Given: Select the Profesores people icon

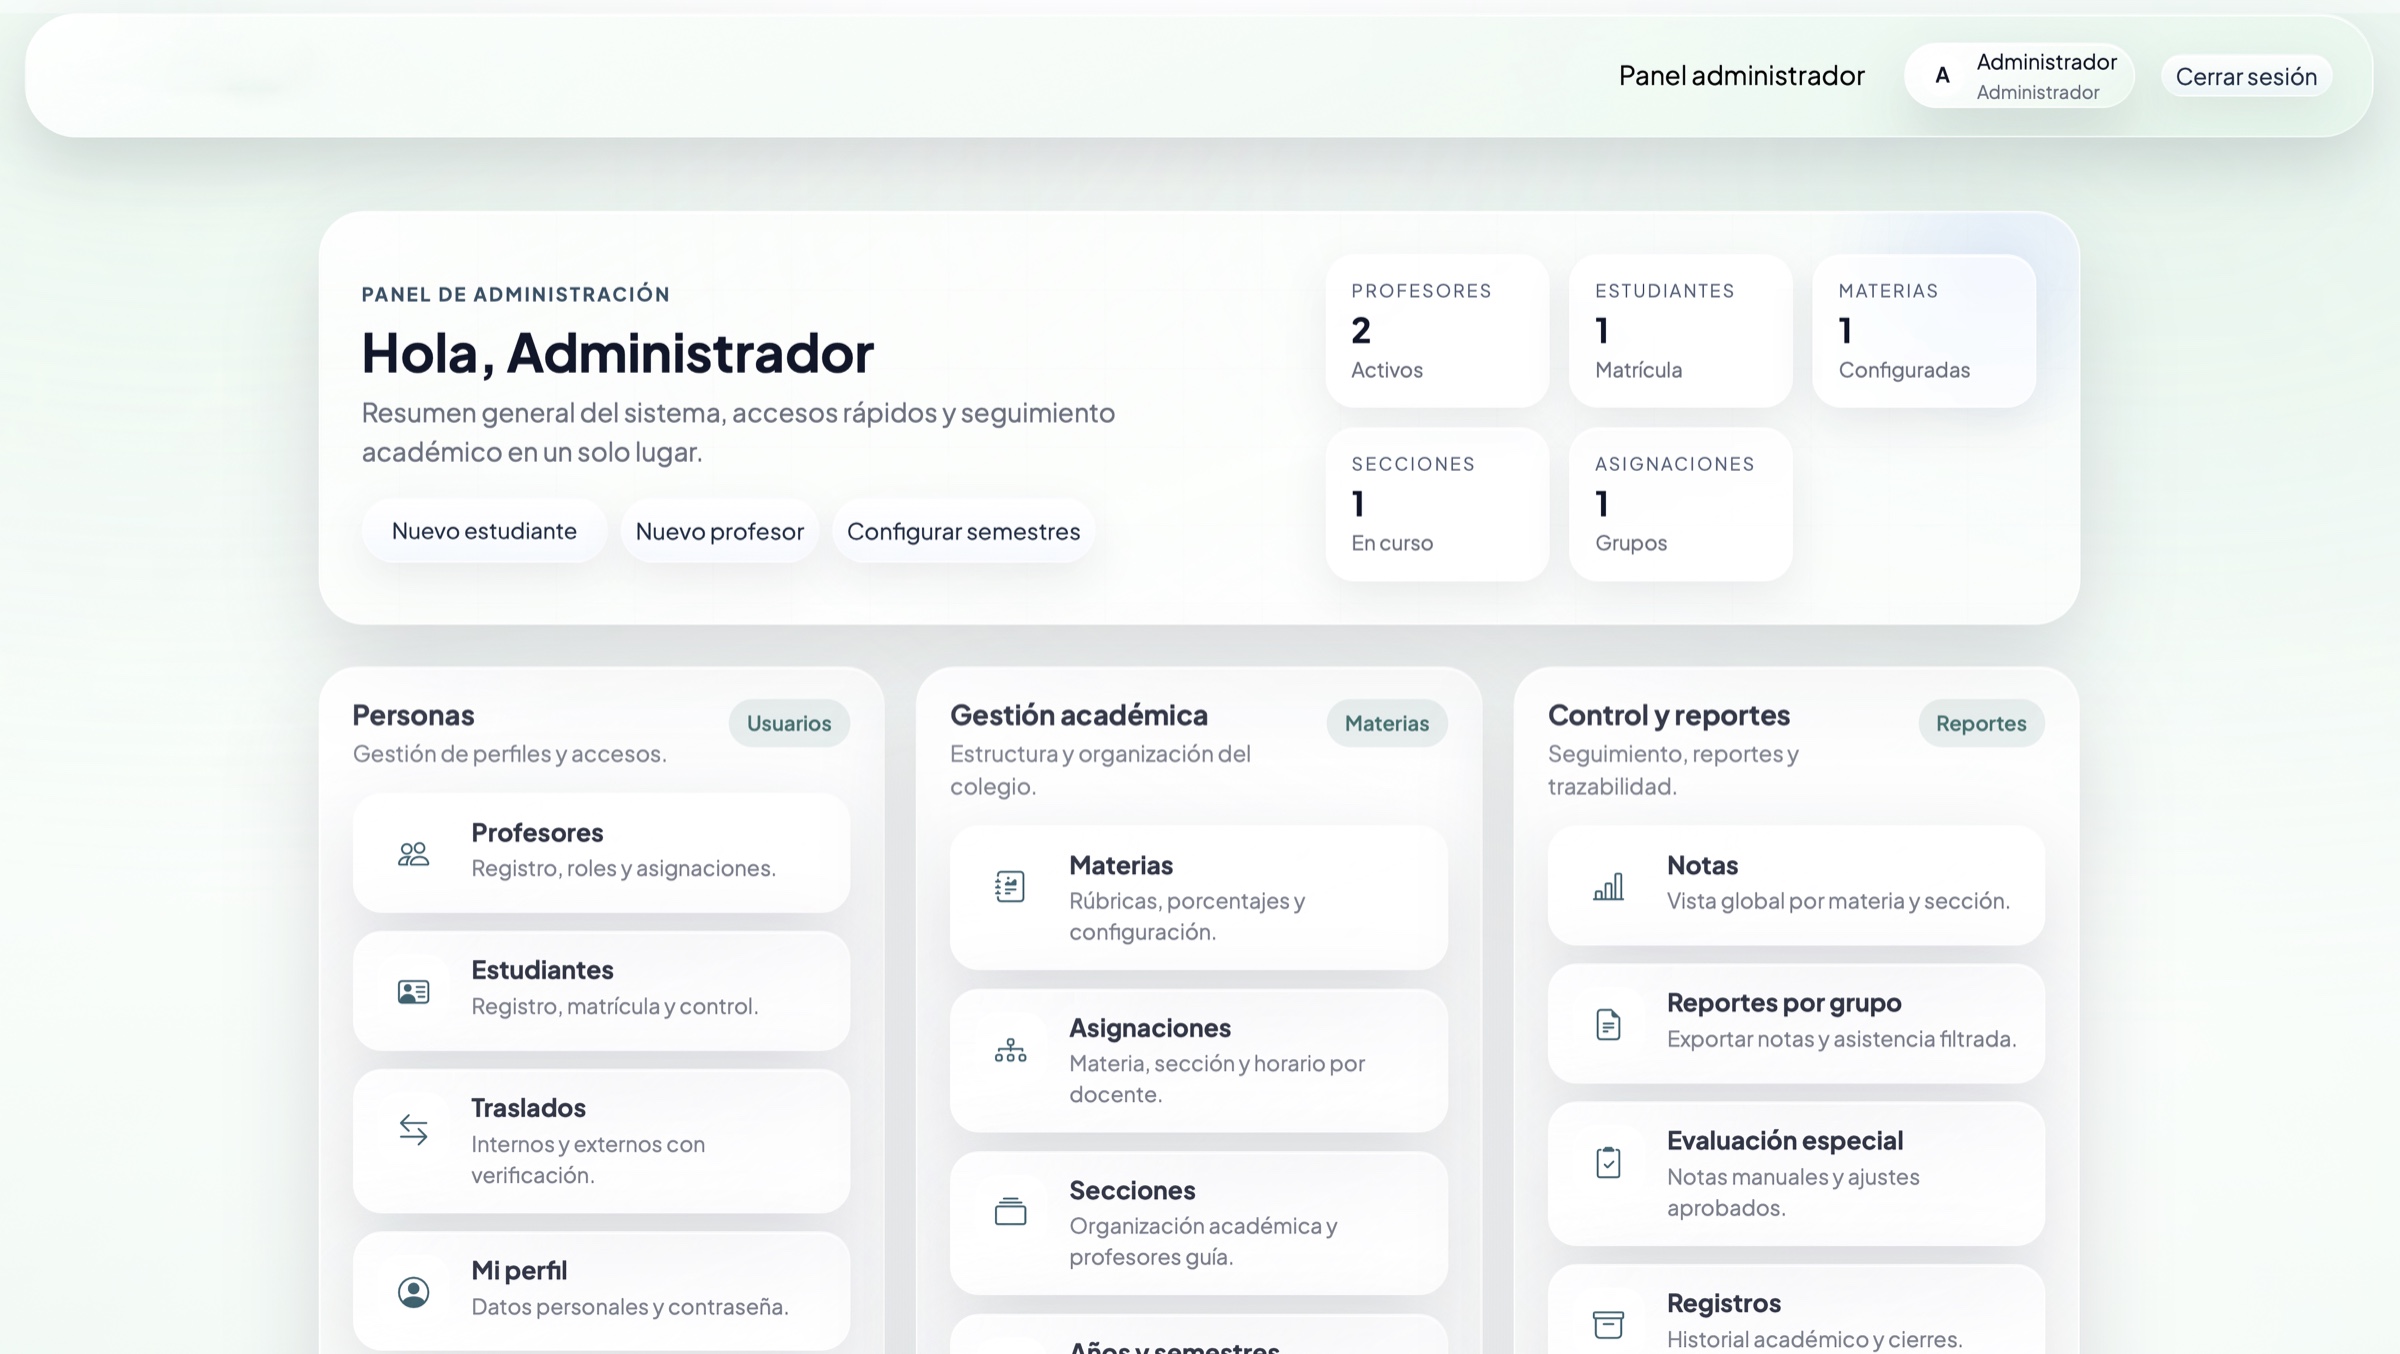Looking at the screenshot, I should [x=412, y=853].
